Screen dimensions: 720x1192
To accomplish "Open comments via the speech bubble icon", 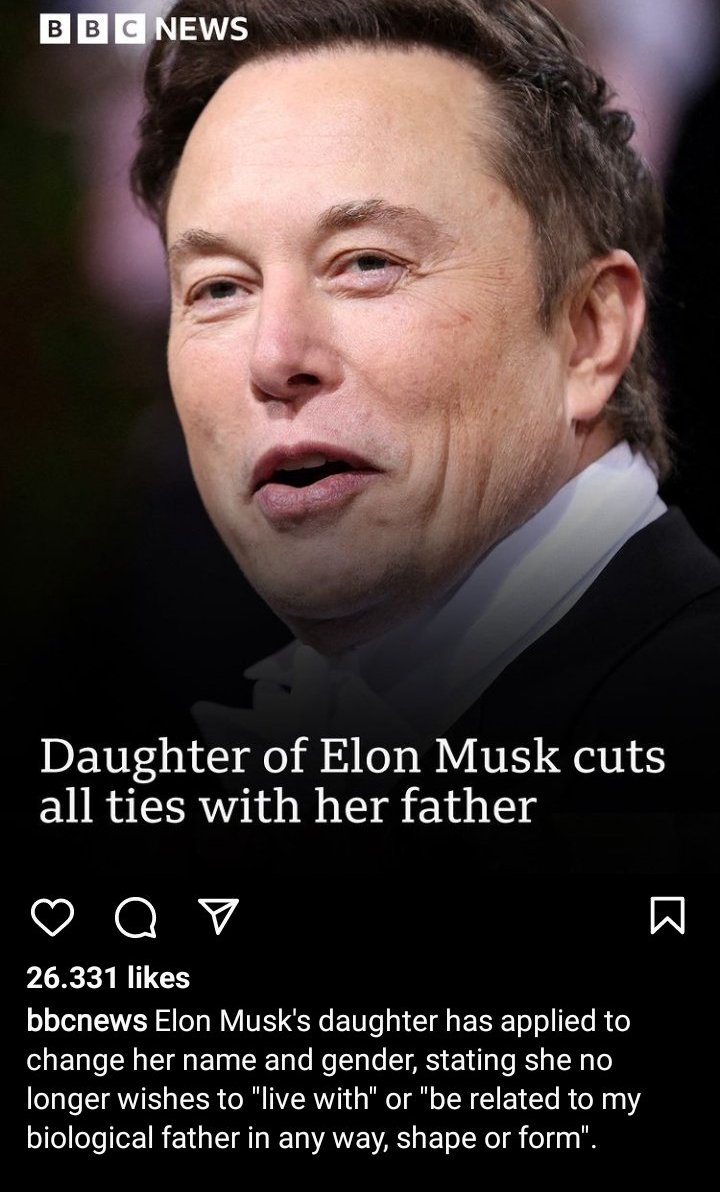I will tap(135, 916).
